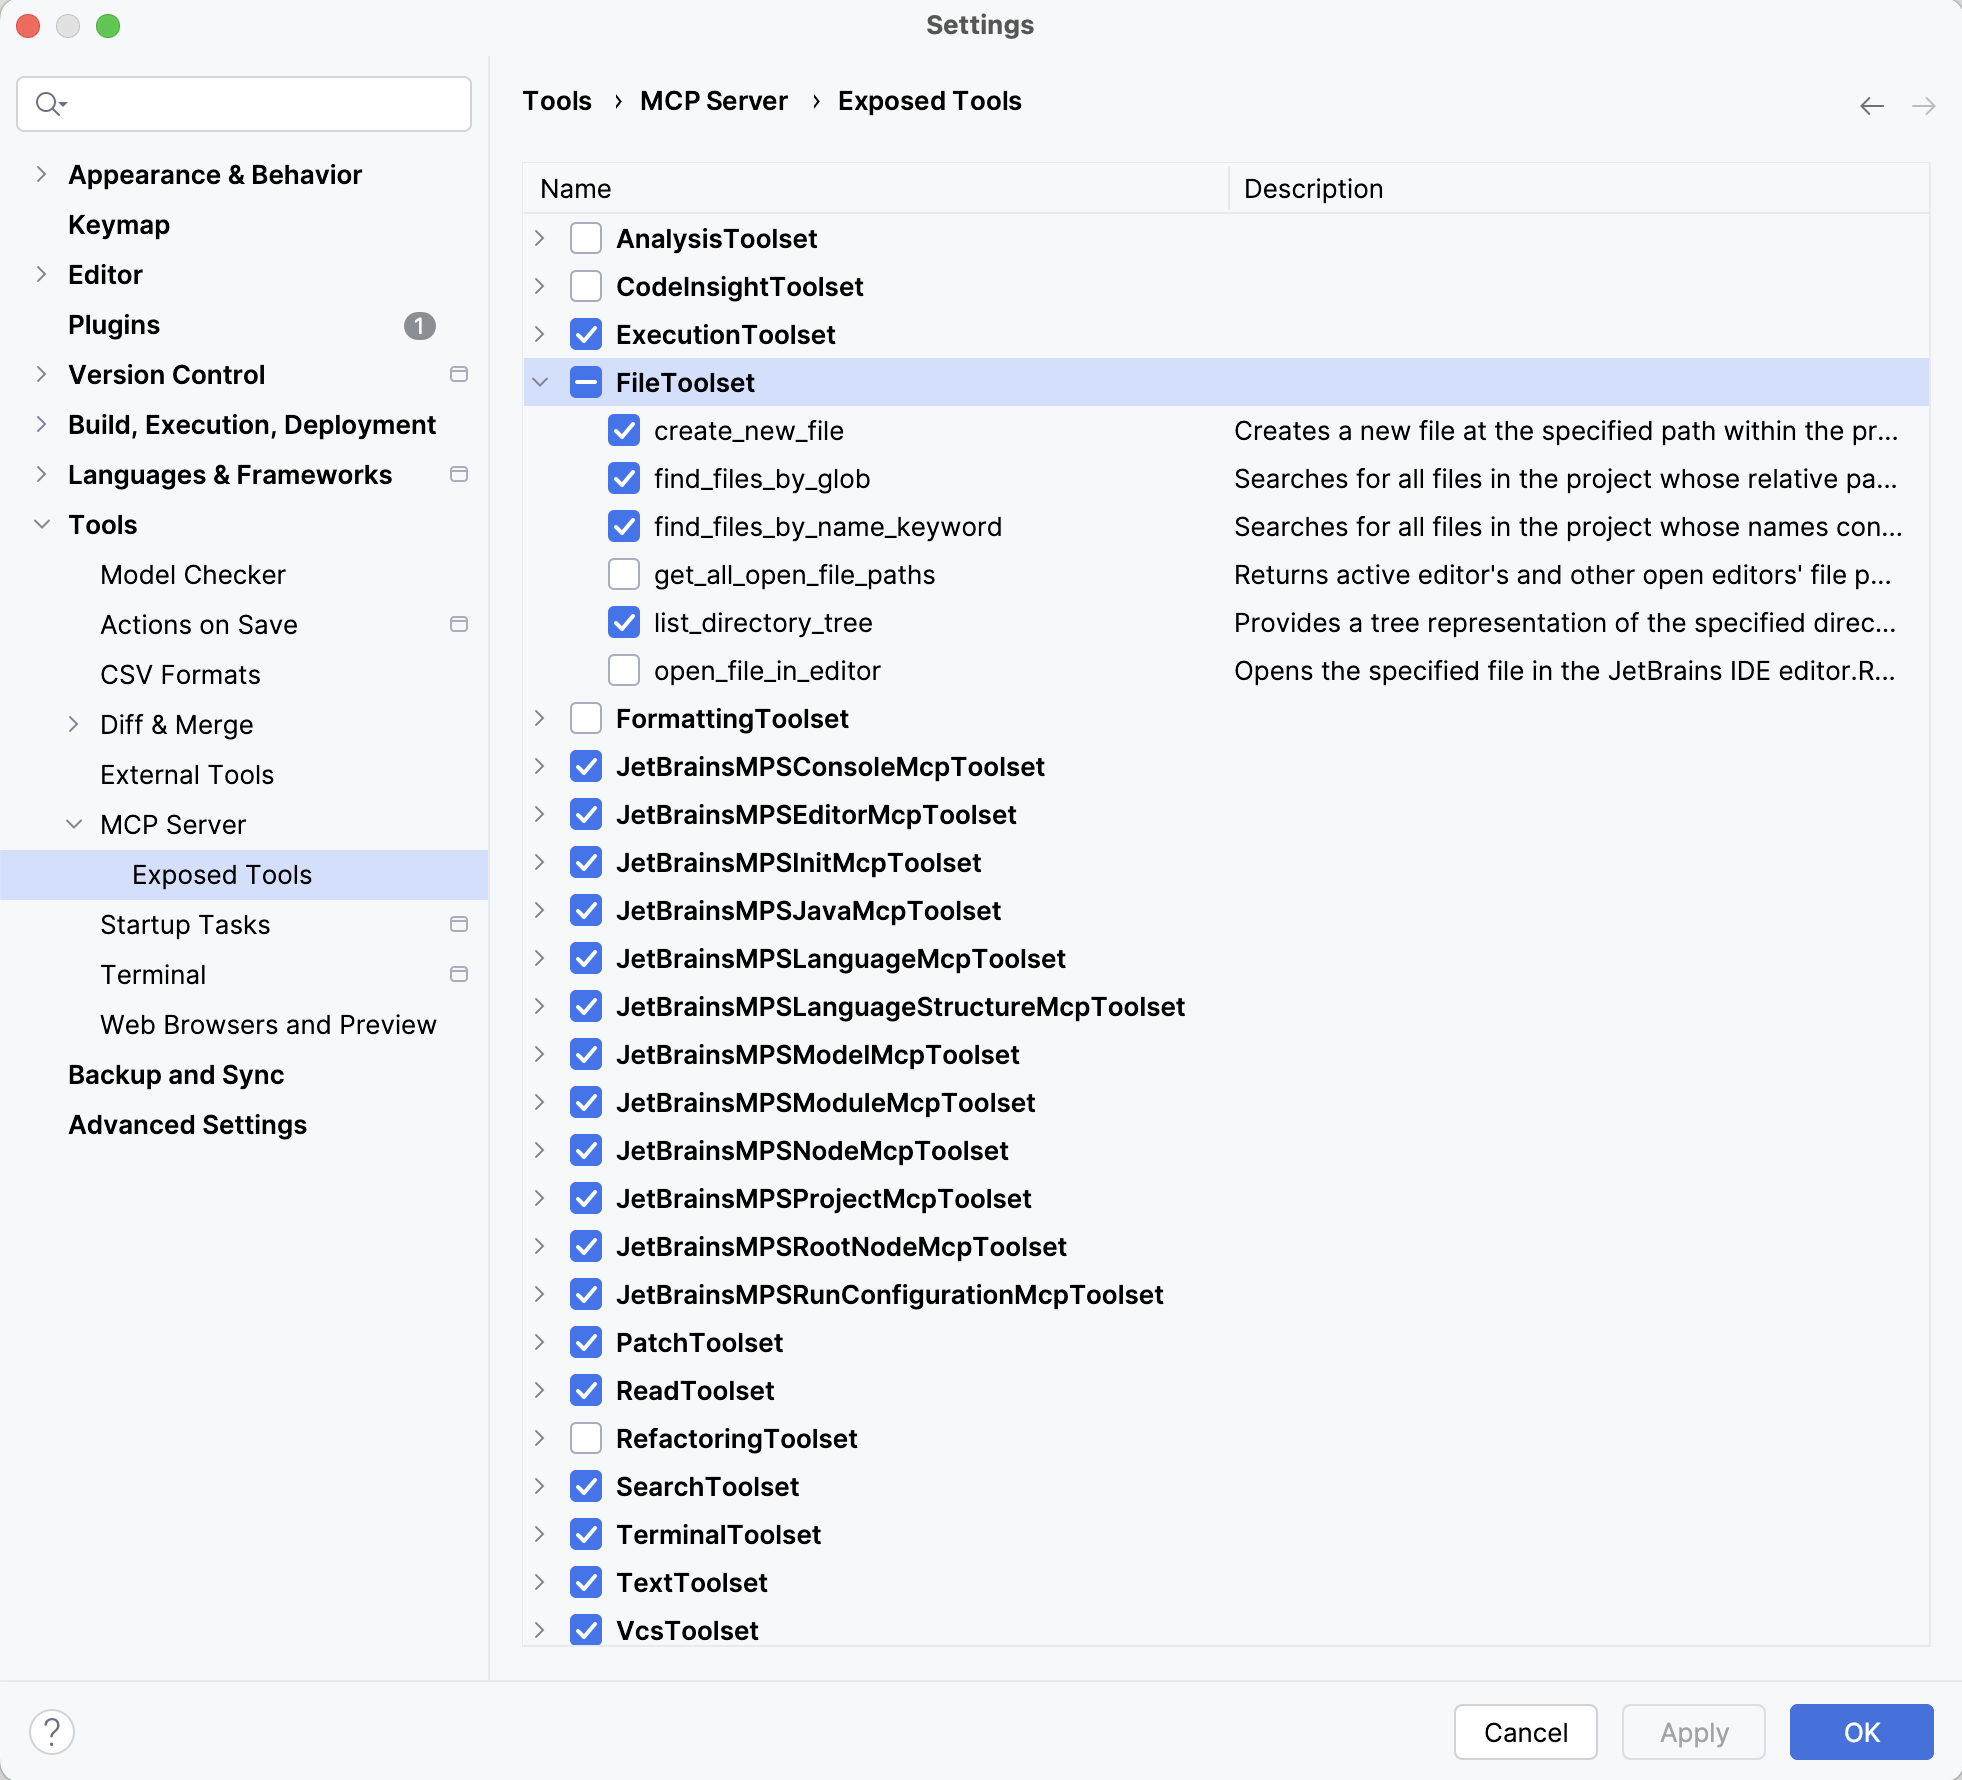Screen dimensions: 1962x1780
Task: Uncheck the ExecutionToolset checkbox
Action: (x=586, y=335)
